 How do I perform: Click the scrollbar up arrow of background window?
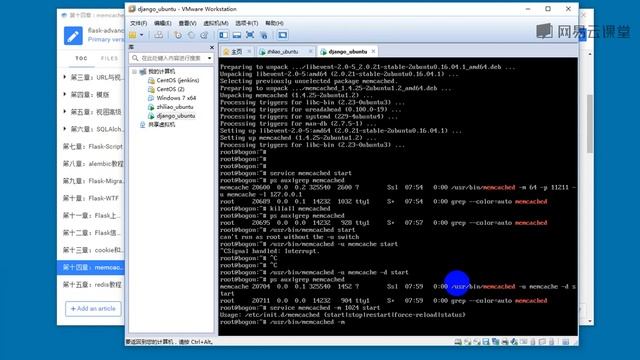(x=590, y=54)
